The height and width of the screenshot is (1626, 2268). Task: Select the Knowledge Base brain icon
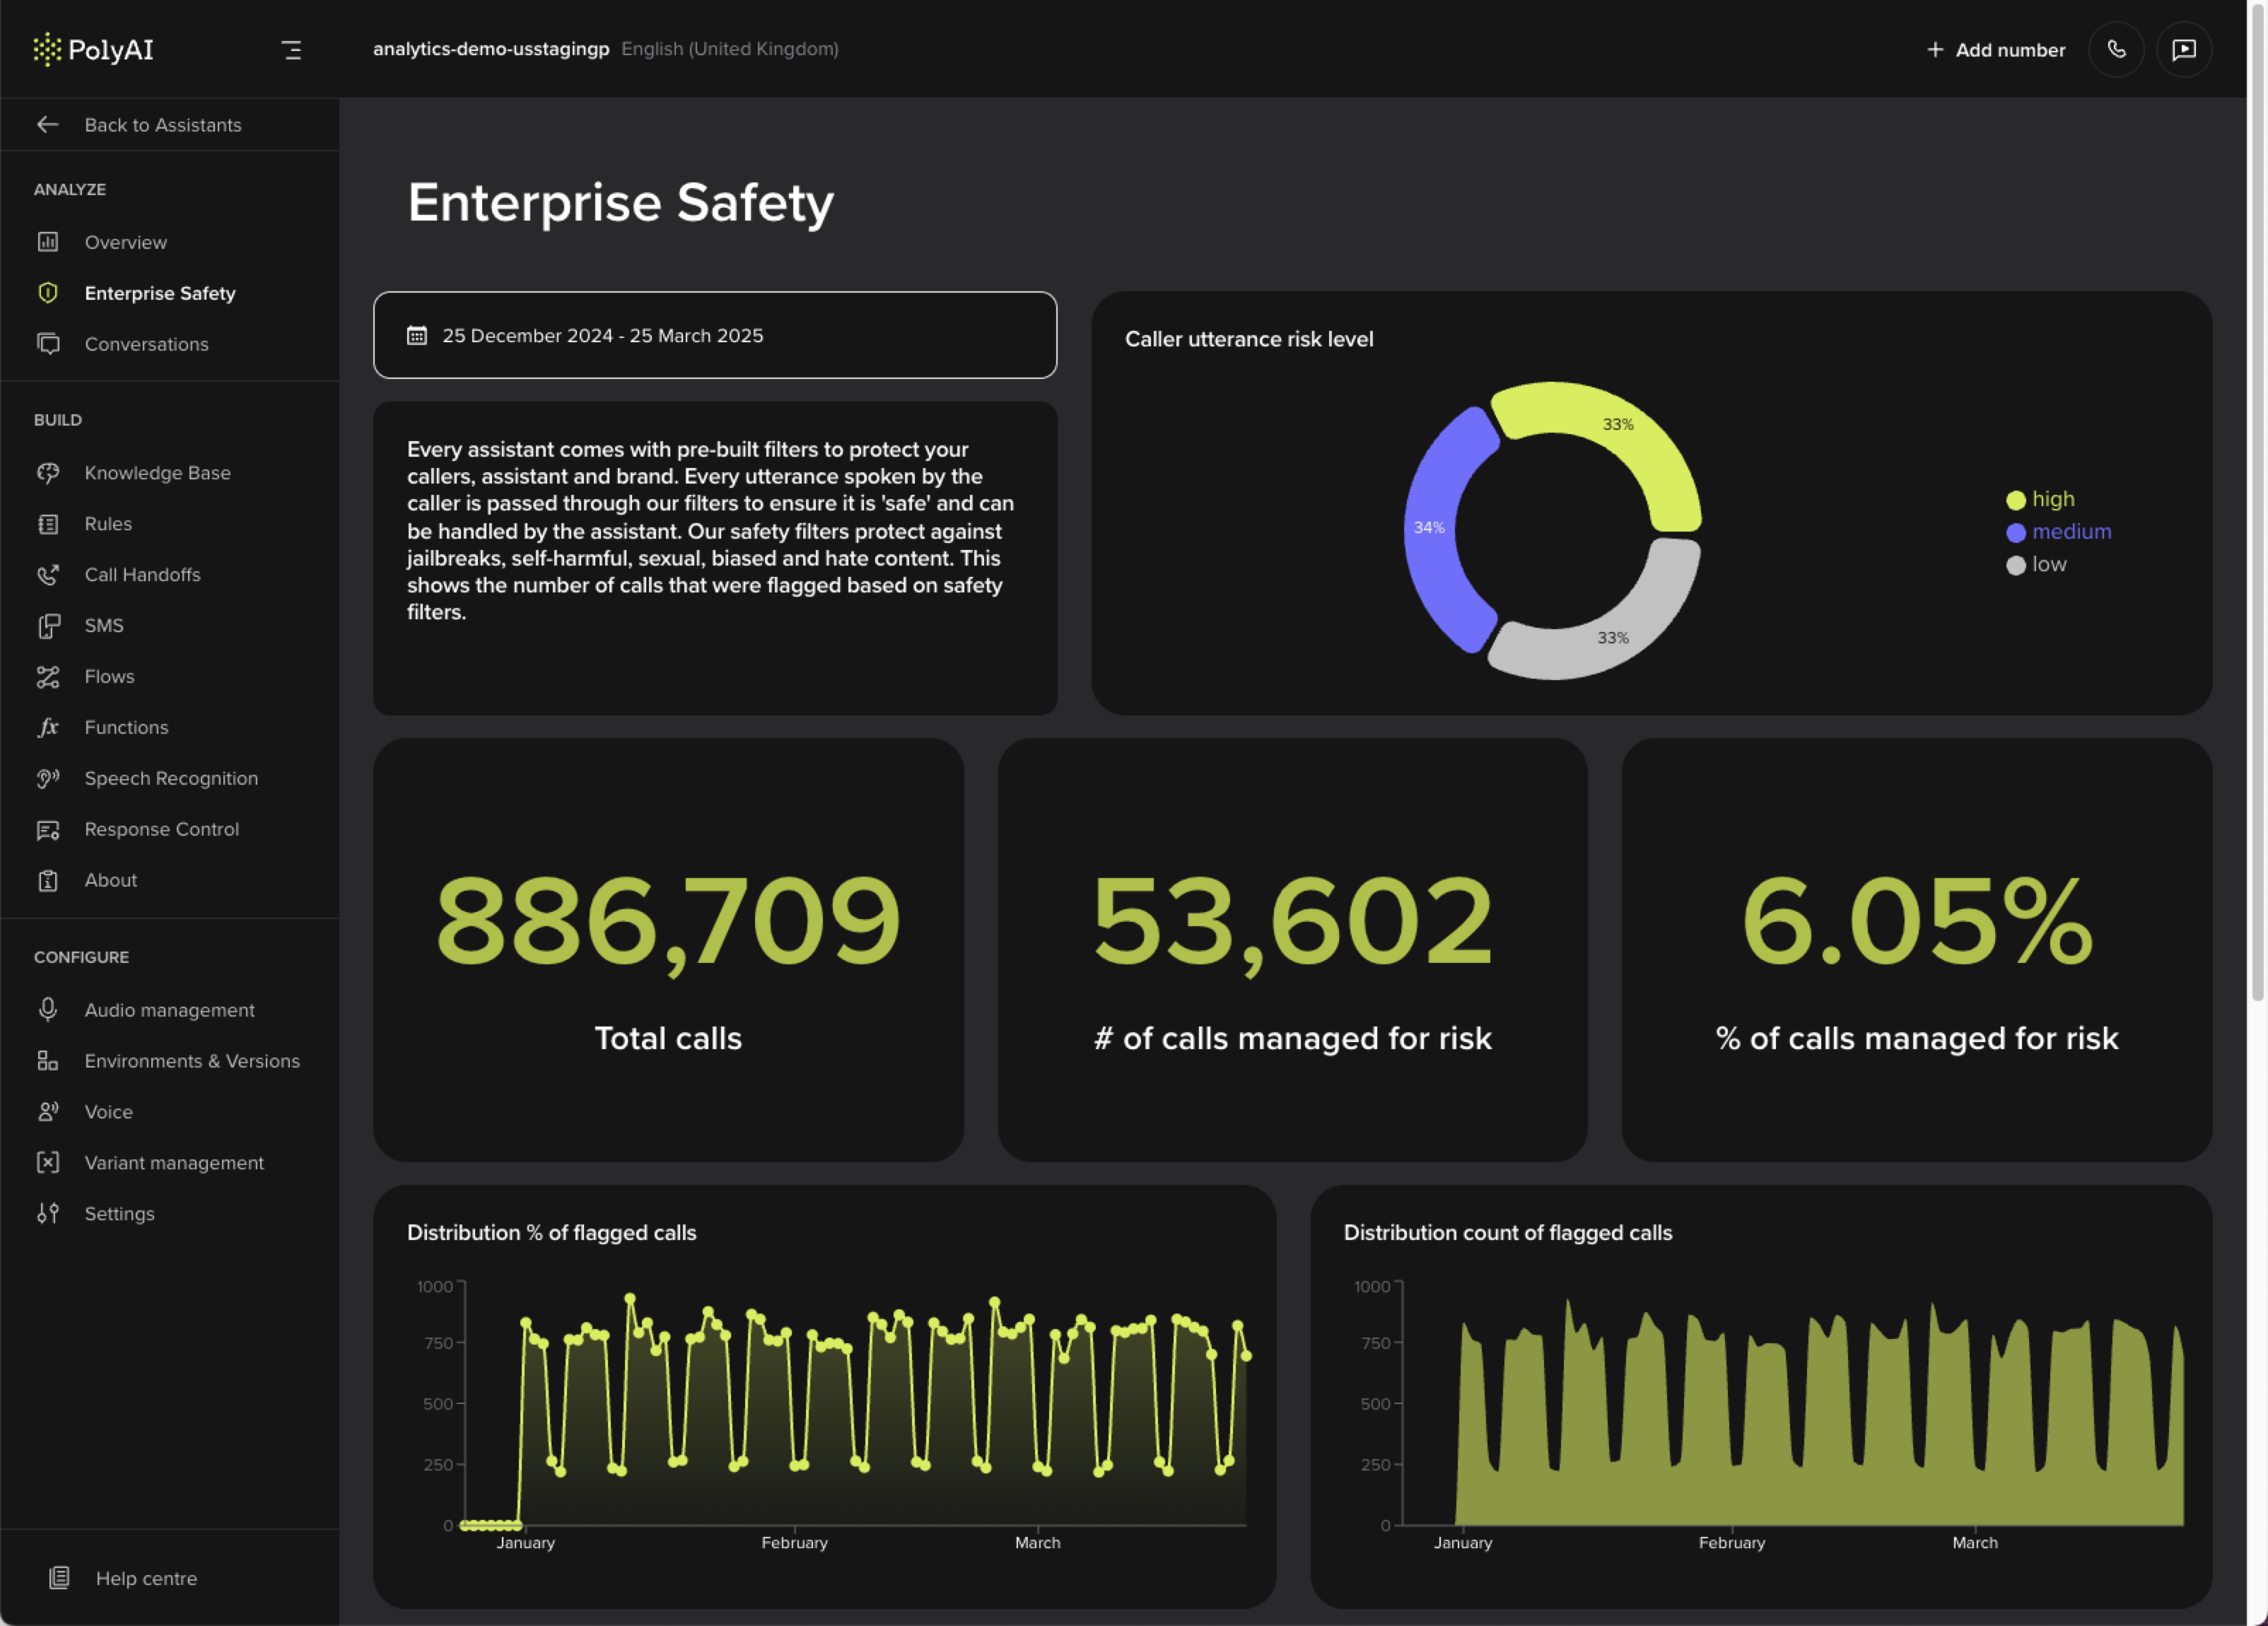coord(48,473)
